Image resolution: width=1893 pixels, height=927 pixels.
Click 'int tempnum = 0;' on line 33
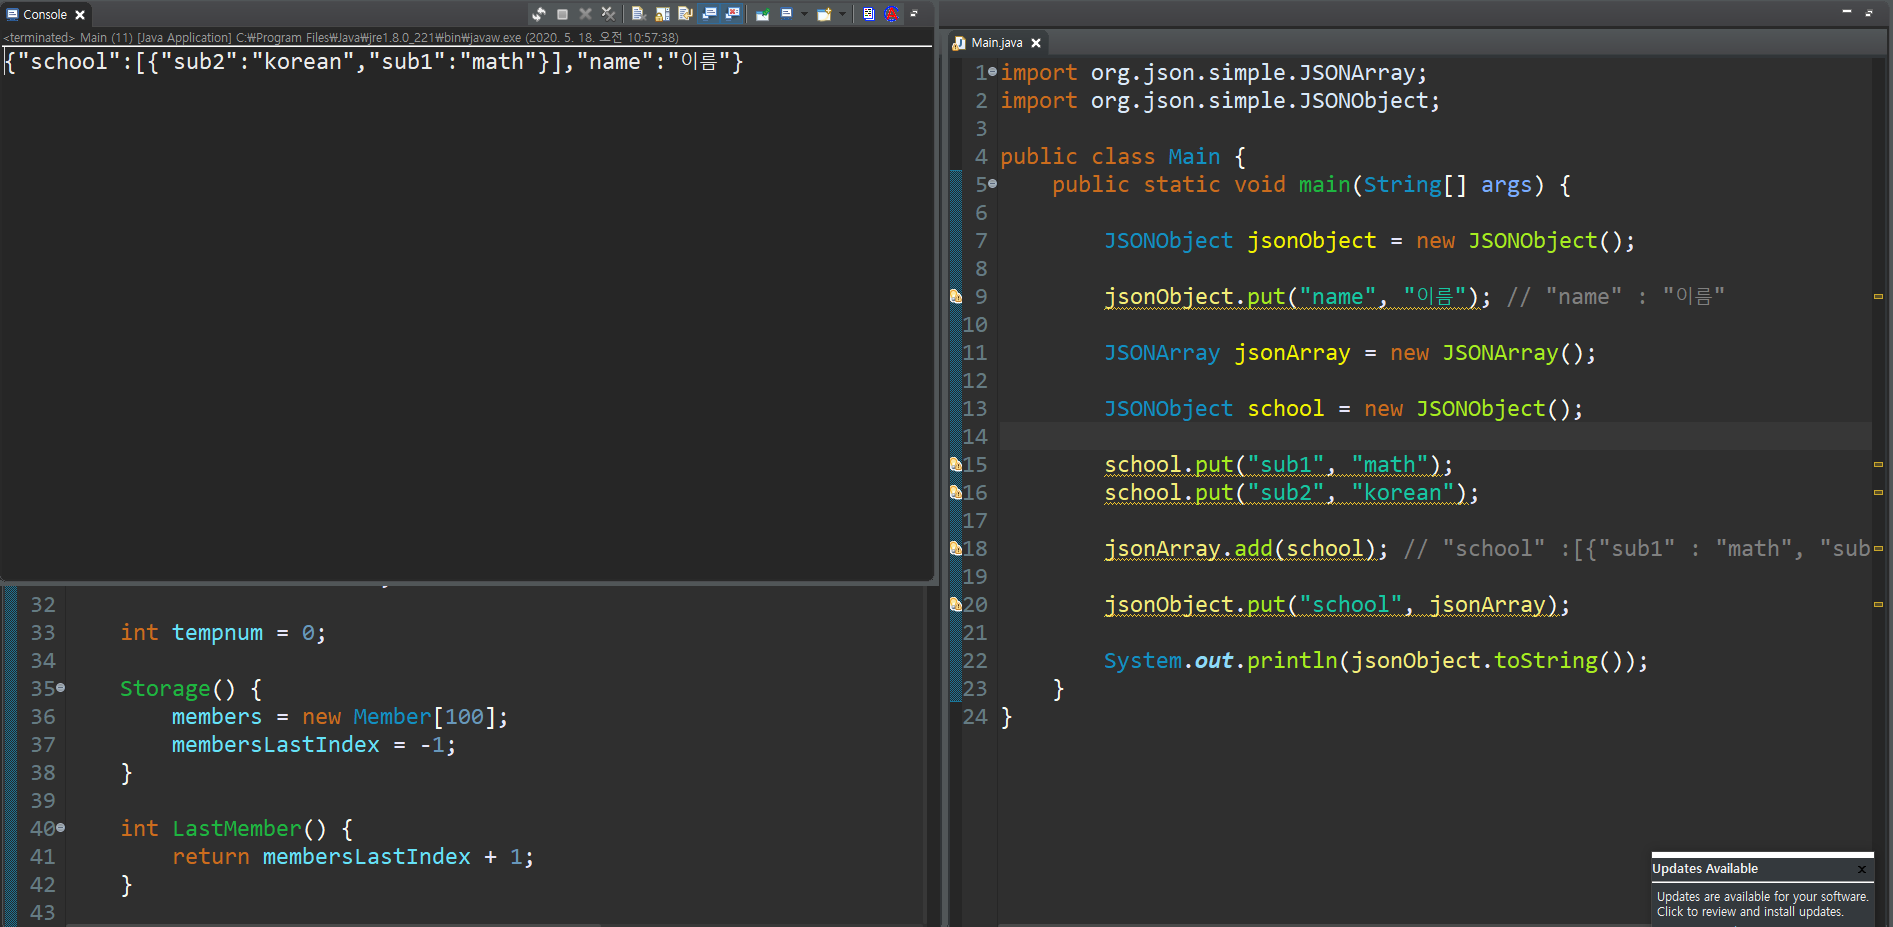[223, 632]
